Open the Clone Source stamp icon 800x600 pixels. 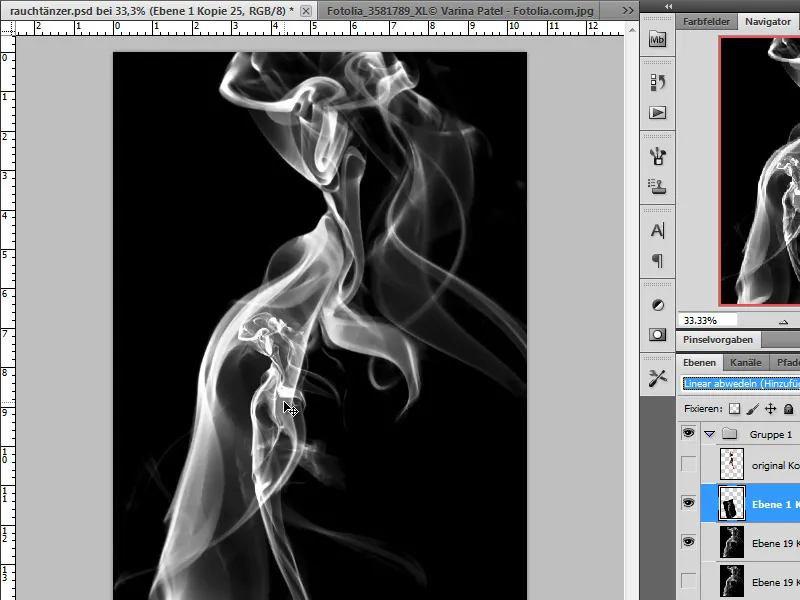coord(657,186)
